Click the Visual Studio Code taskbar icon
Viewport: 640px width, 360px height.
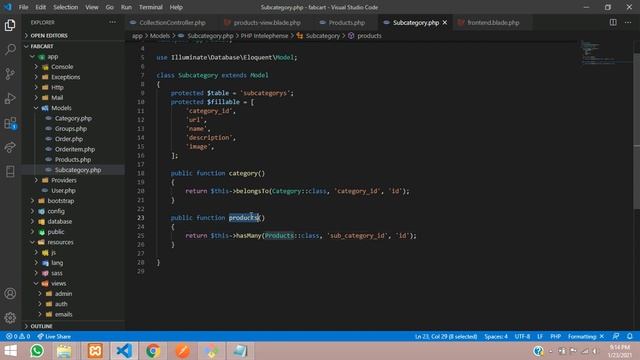coord(124,351)
